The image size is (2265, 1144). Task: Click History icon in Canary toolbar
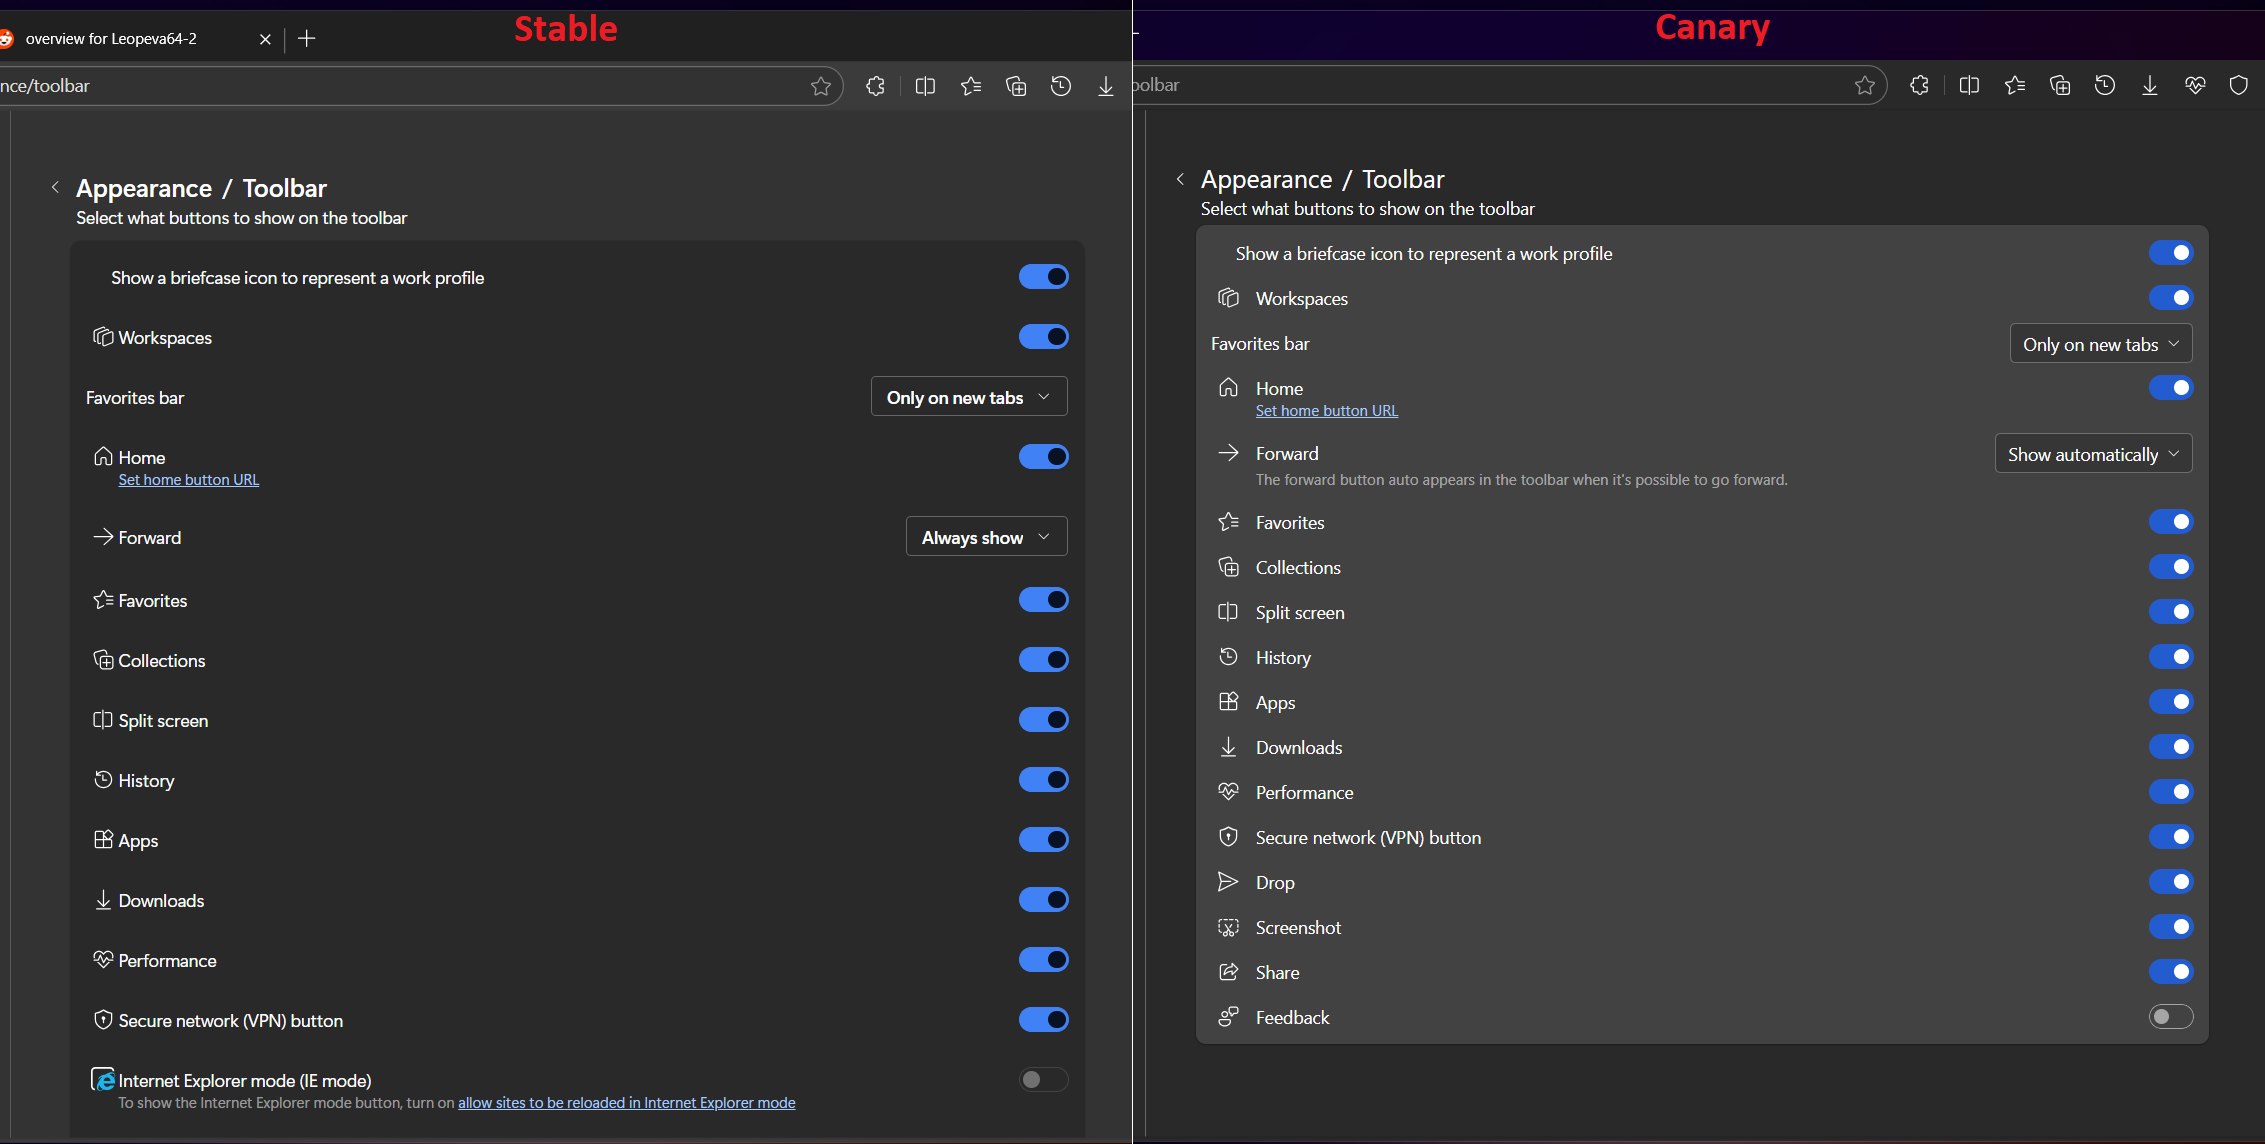[x=2105, y=85]
